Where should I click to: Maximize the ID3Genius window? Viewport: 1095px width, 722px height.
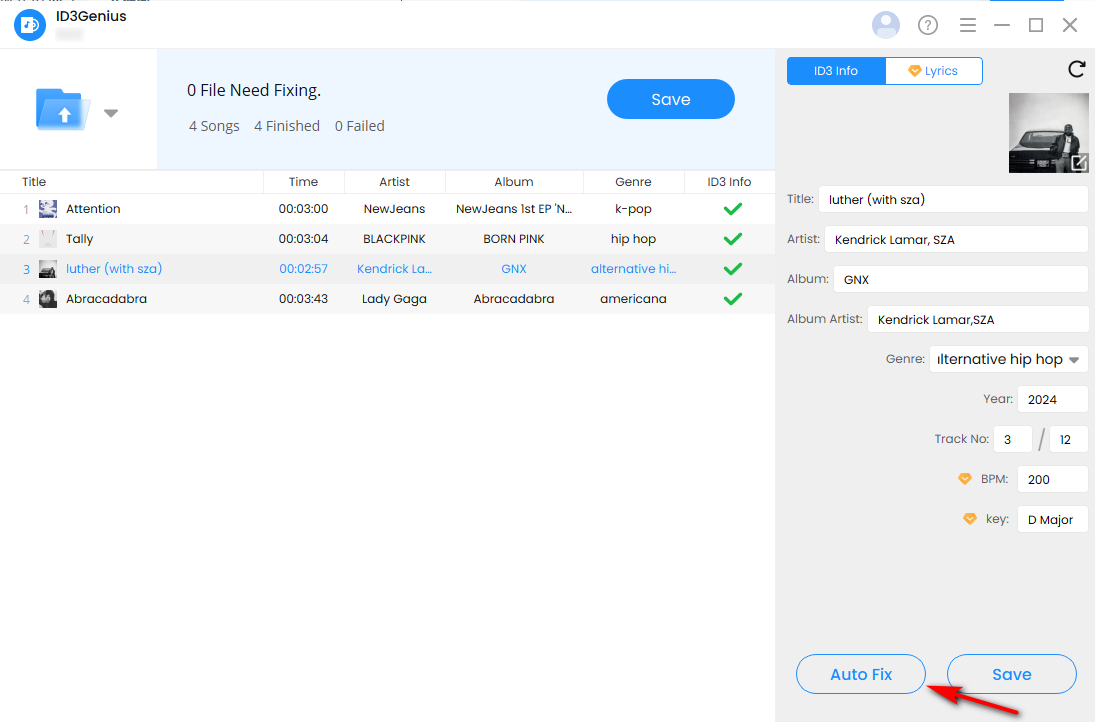1036,25
